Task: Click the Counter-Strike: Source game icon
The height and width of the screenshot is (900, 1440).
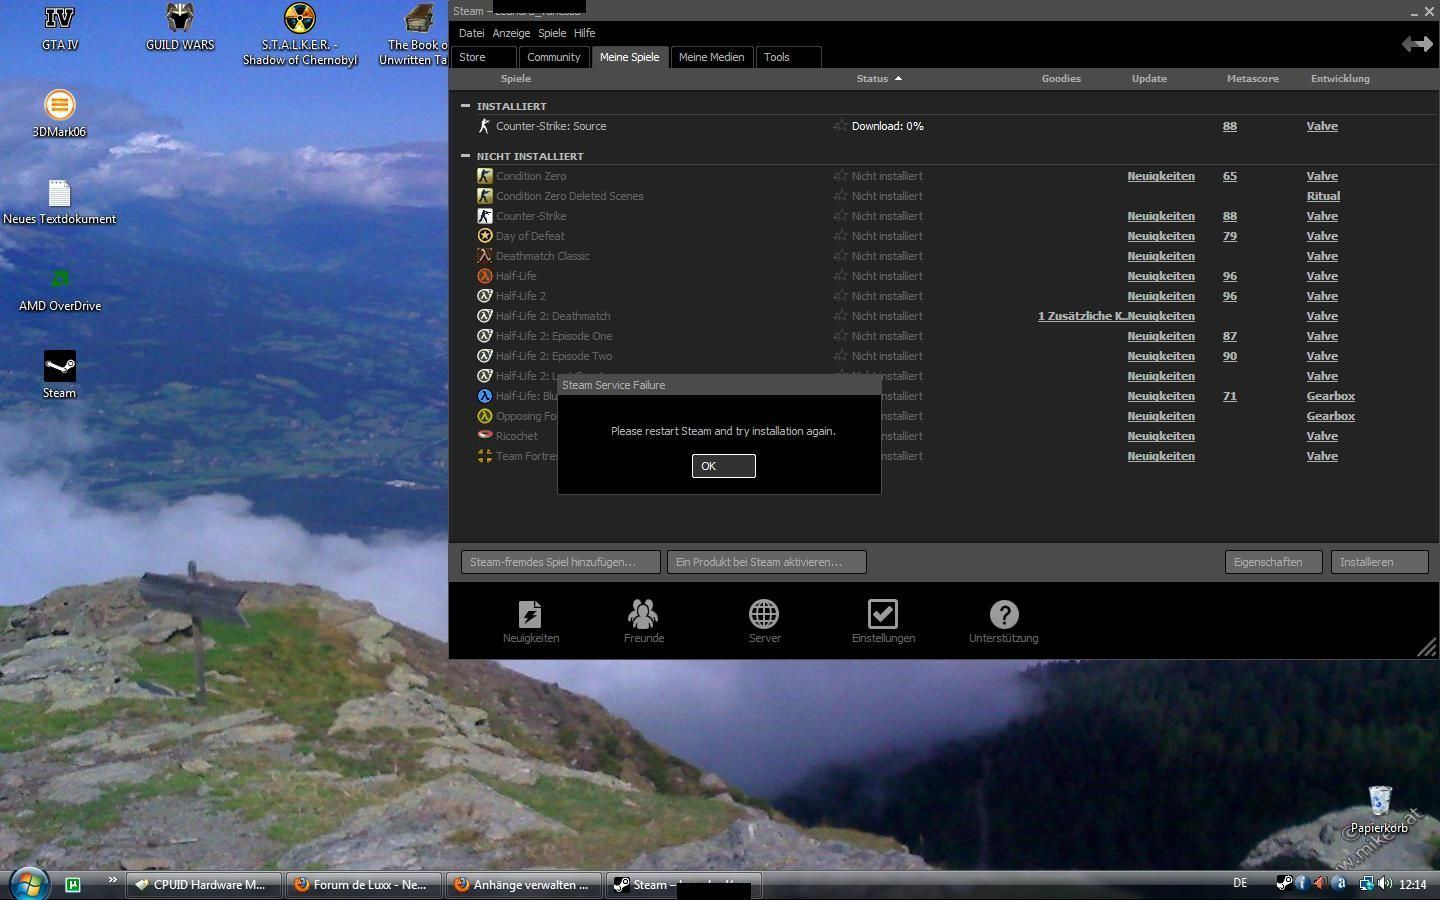Action: point(484,126)
